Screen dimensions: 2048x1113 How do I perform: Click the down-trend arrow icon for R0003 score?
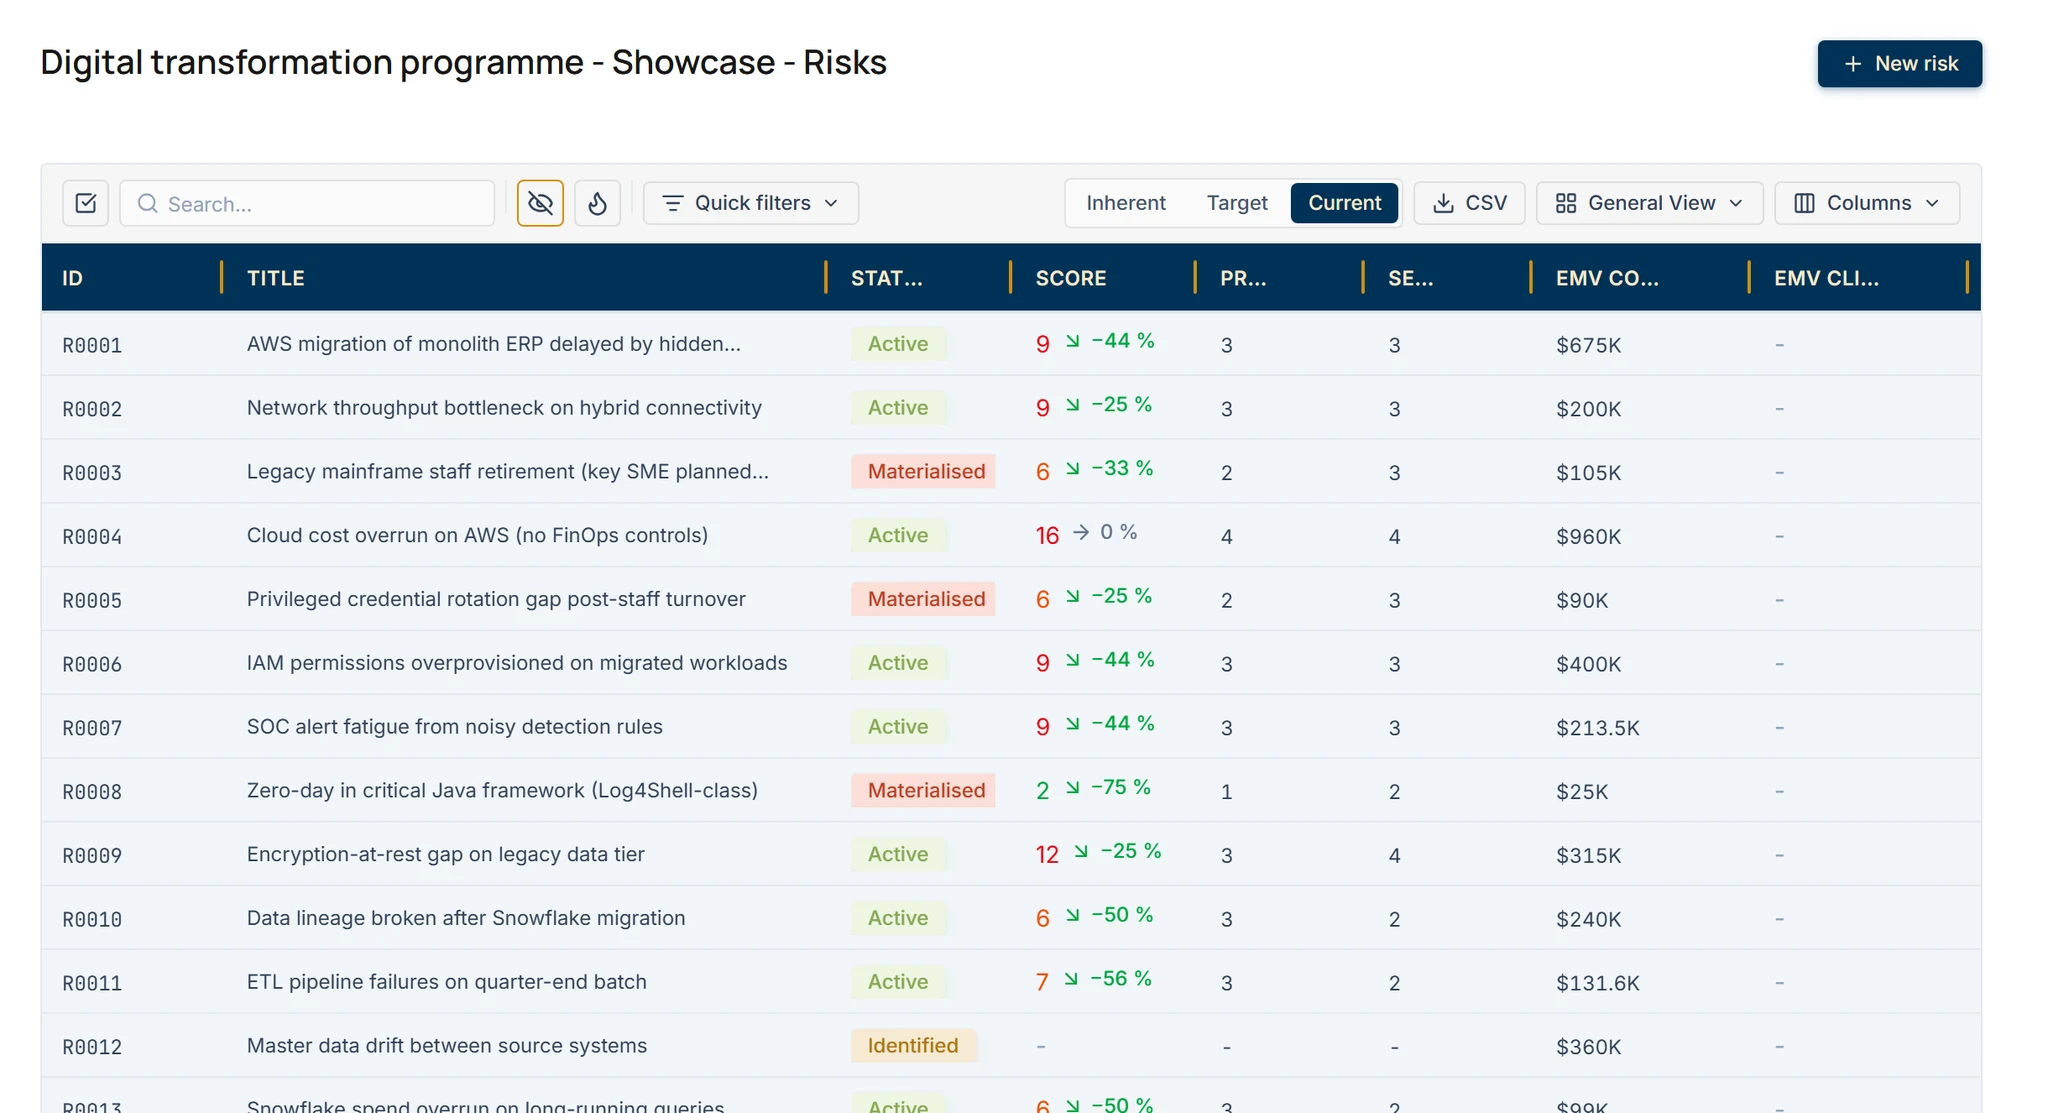(1073, 468)
